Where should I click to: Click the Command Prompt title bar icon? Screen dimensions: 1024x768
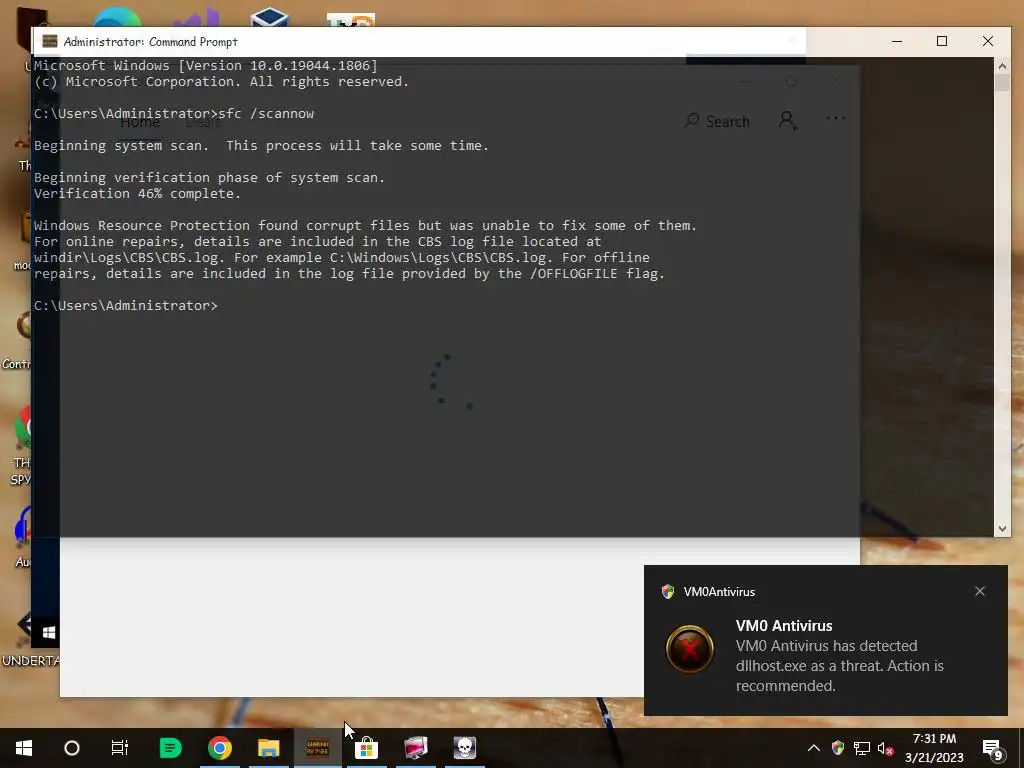(50, 41)
